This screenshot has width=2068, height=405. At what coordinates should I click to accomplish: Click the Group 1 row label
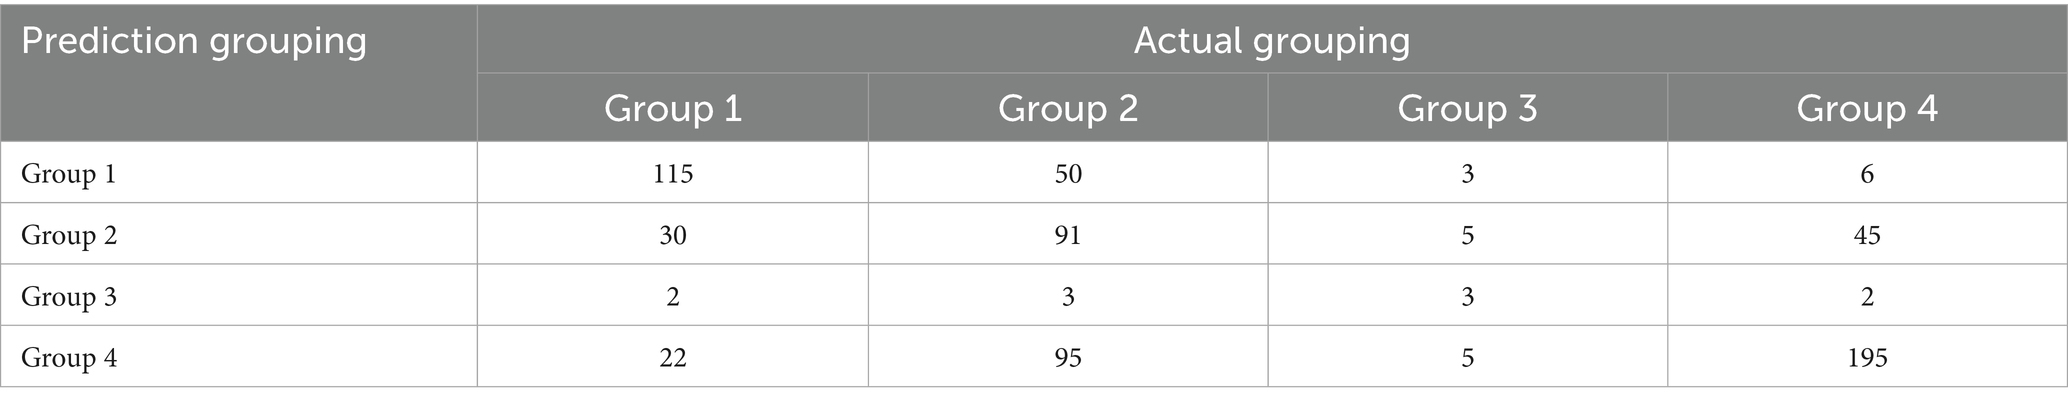(x=69, y=174)
